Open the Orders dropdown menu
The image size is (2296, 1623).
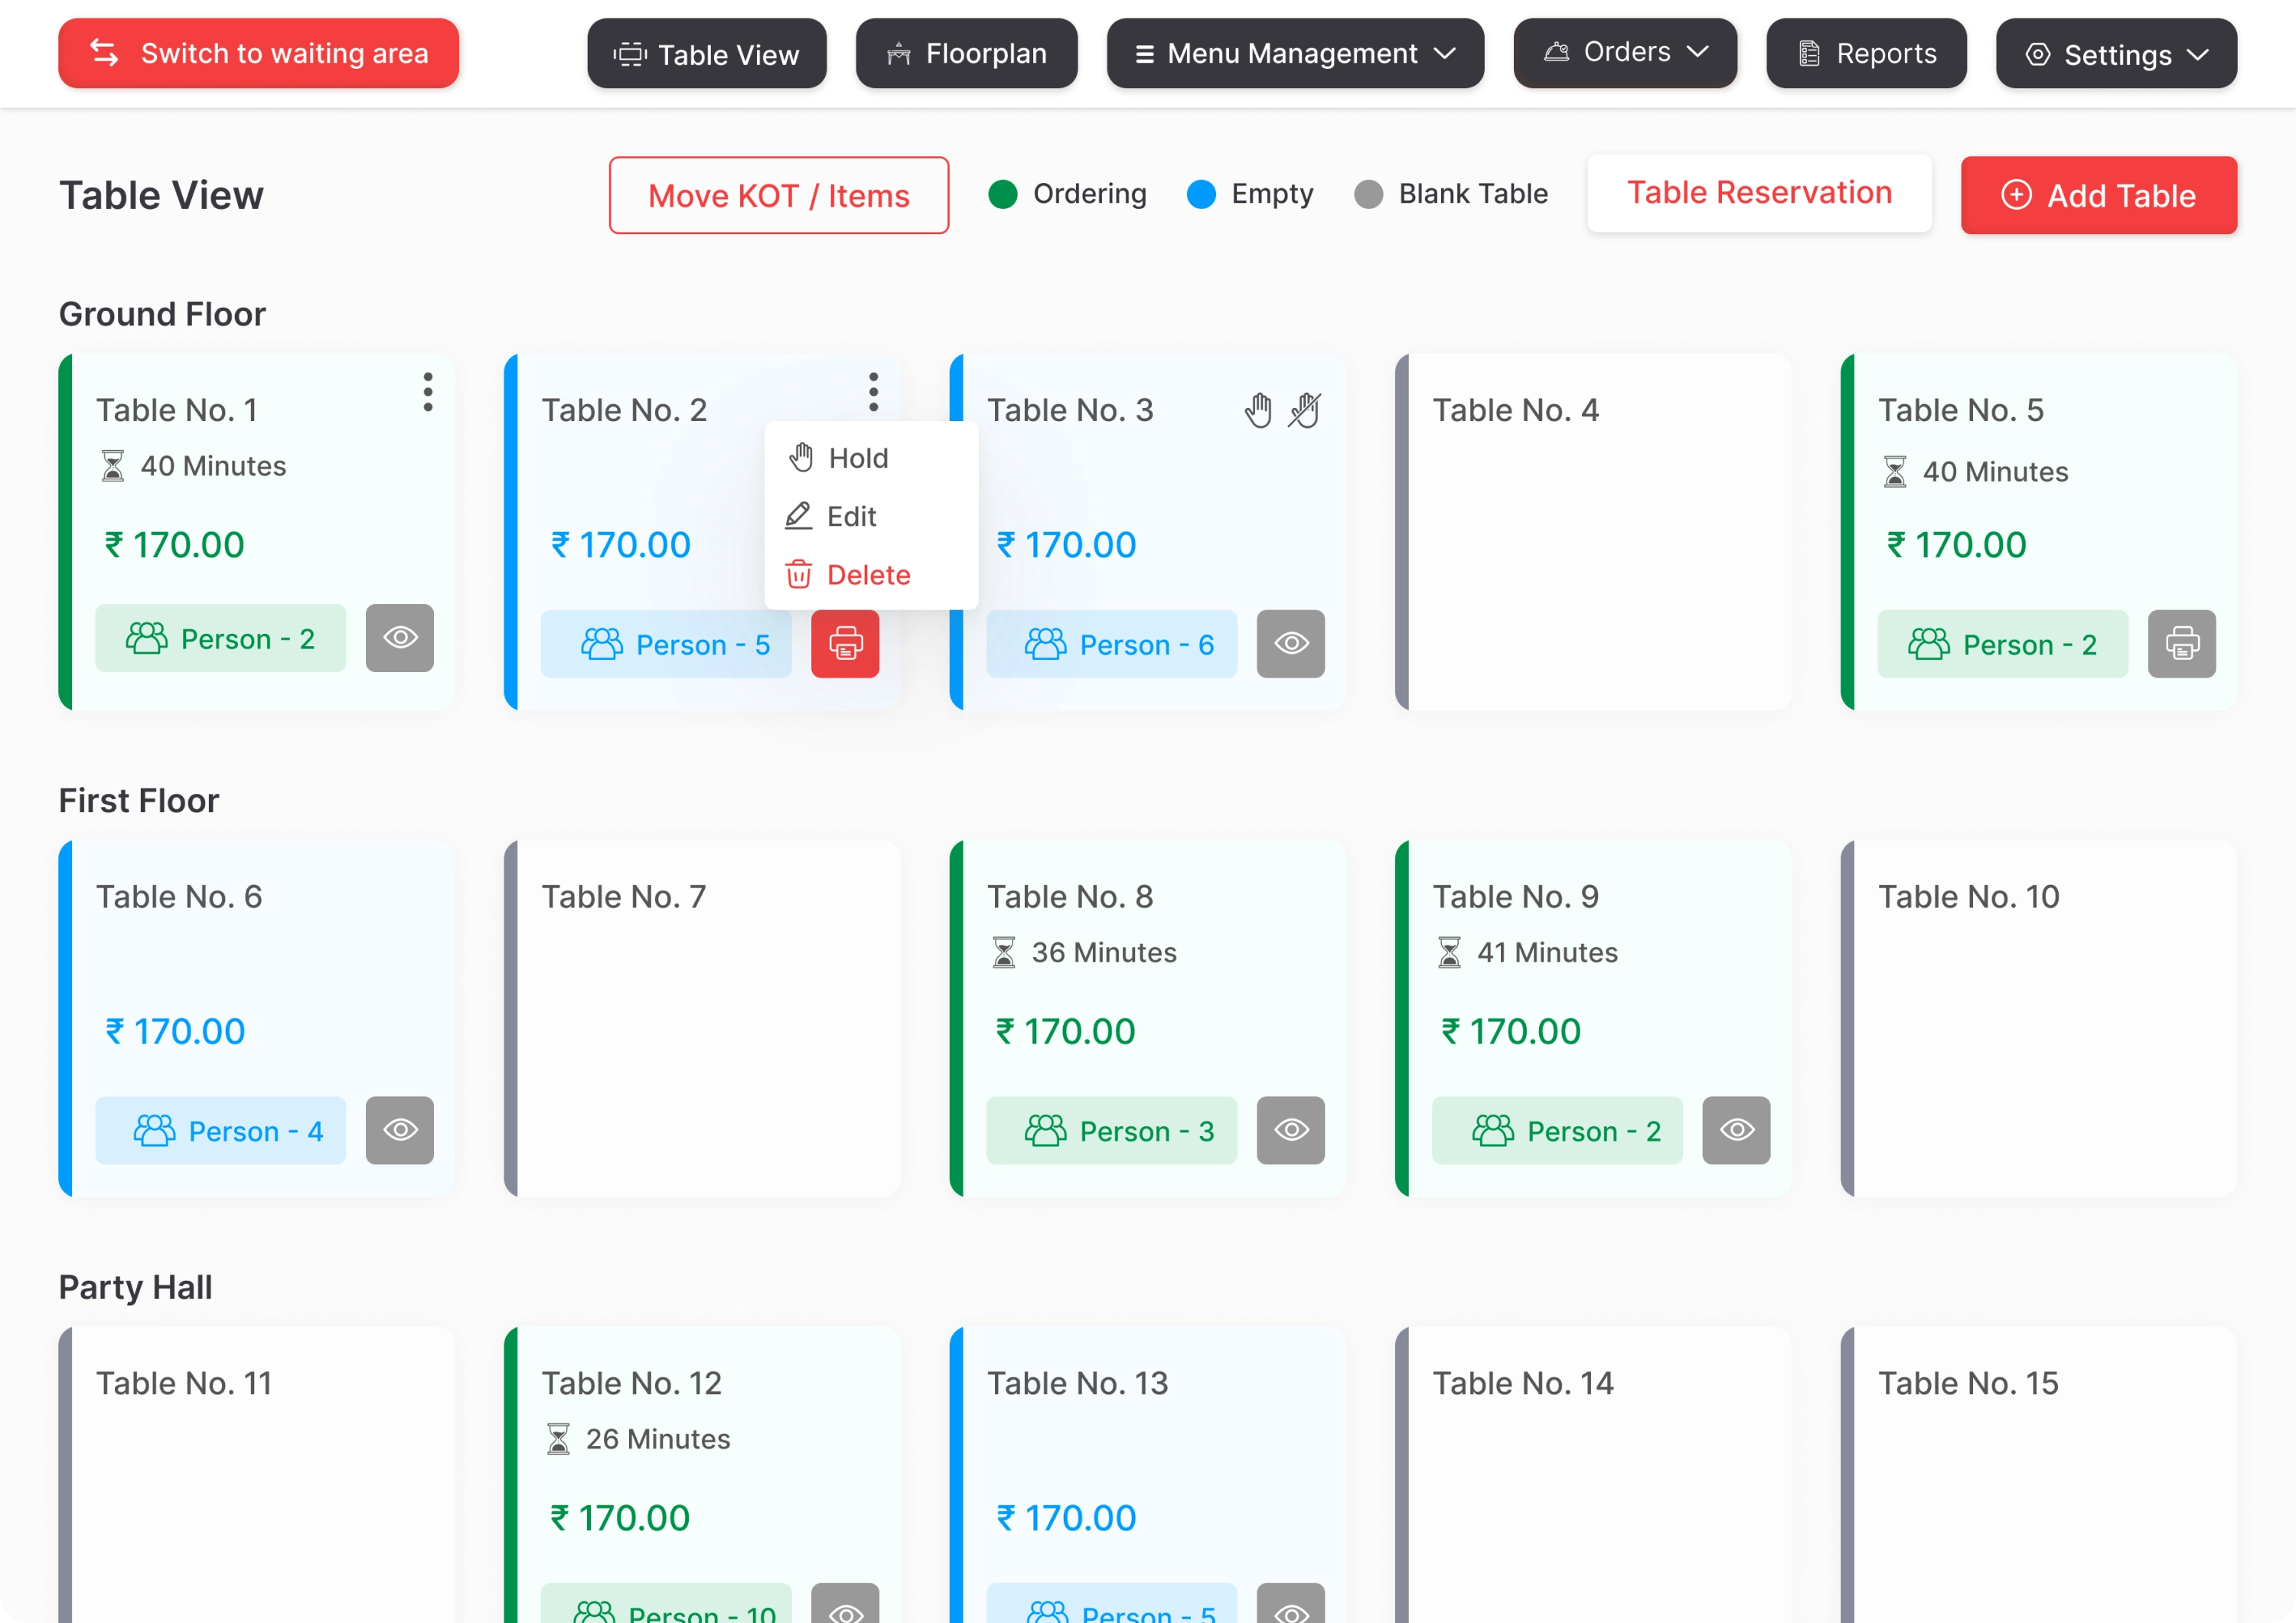(x=1625, y=53)
